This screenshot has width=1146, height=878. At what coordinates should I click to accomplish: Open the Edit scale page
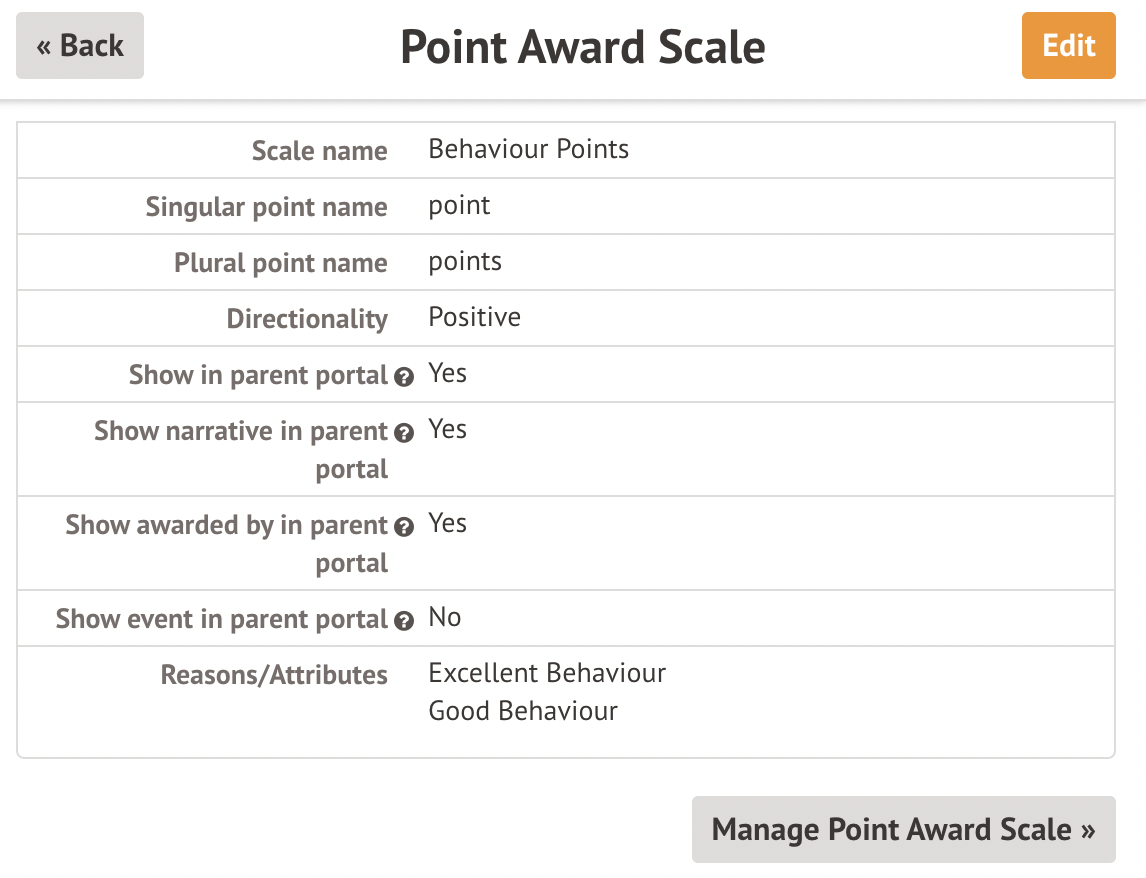pos(1068,46)
